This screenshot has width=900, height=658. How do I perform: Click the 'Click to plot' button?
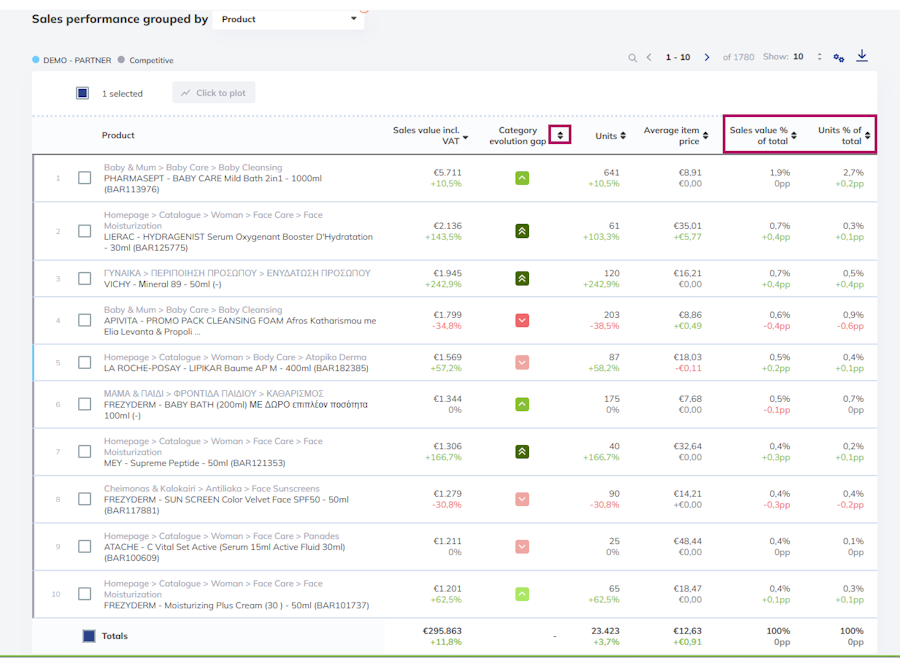tap(214, 92)
